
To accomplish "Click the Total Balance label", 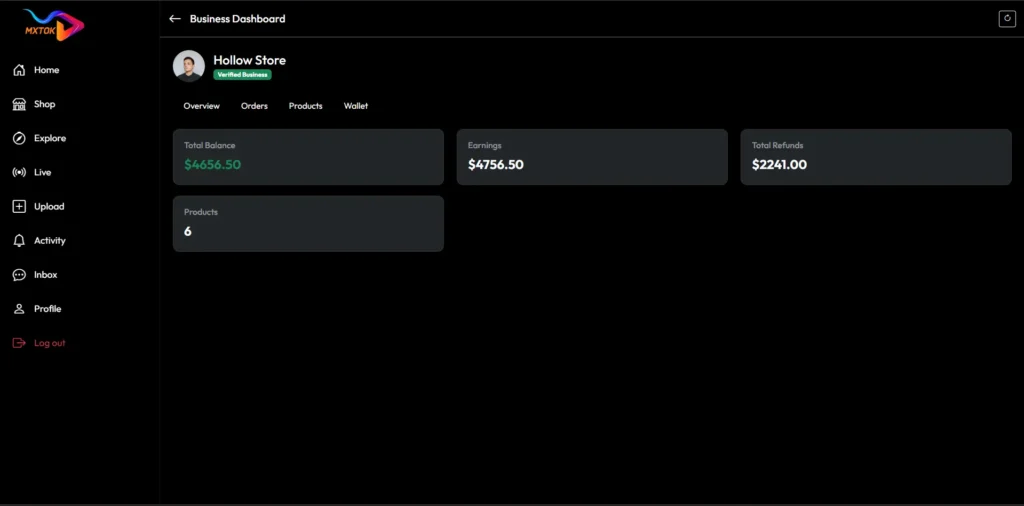I will [x=210, y=146].
